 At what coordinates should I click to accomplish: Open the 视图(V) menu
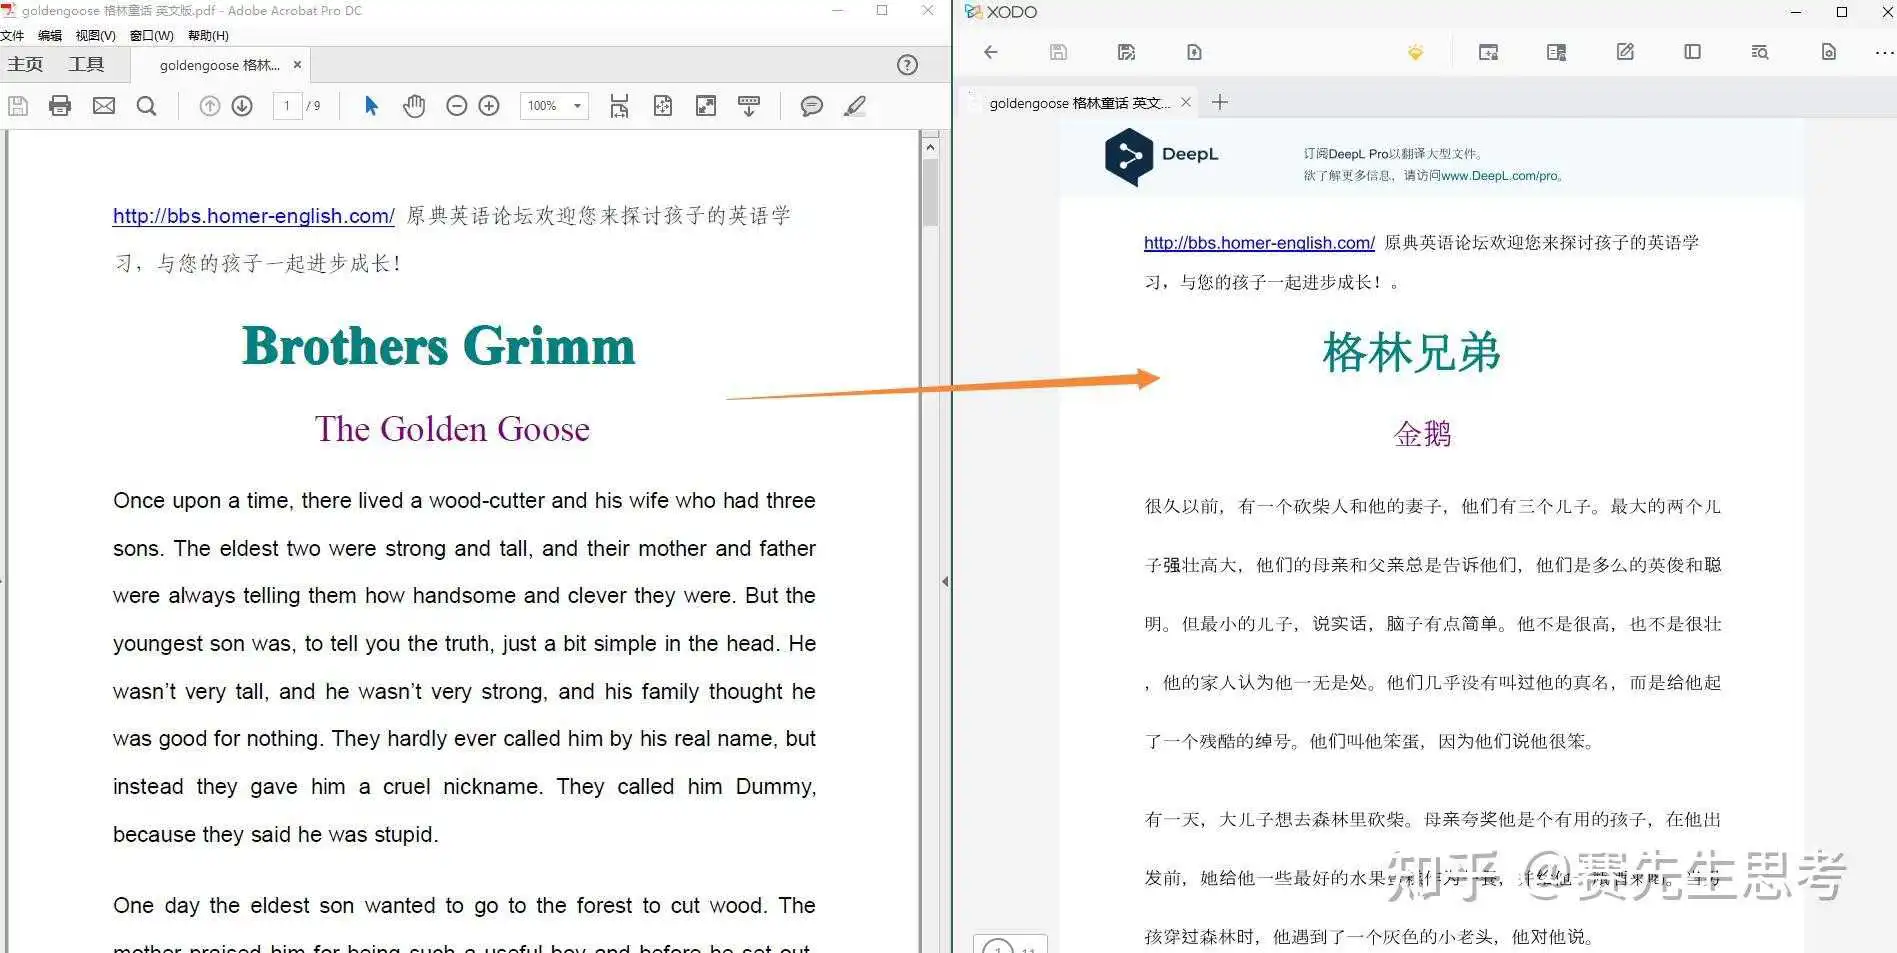click(95, 36)
